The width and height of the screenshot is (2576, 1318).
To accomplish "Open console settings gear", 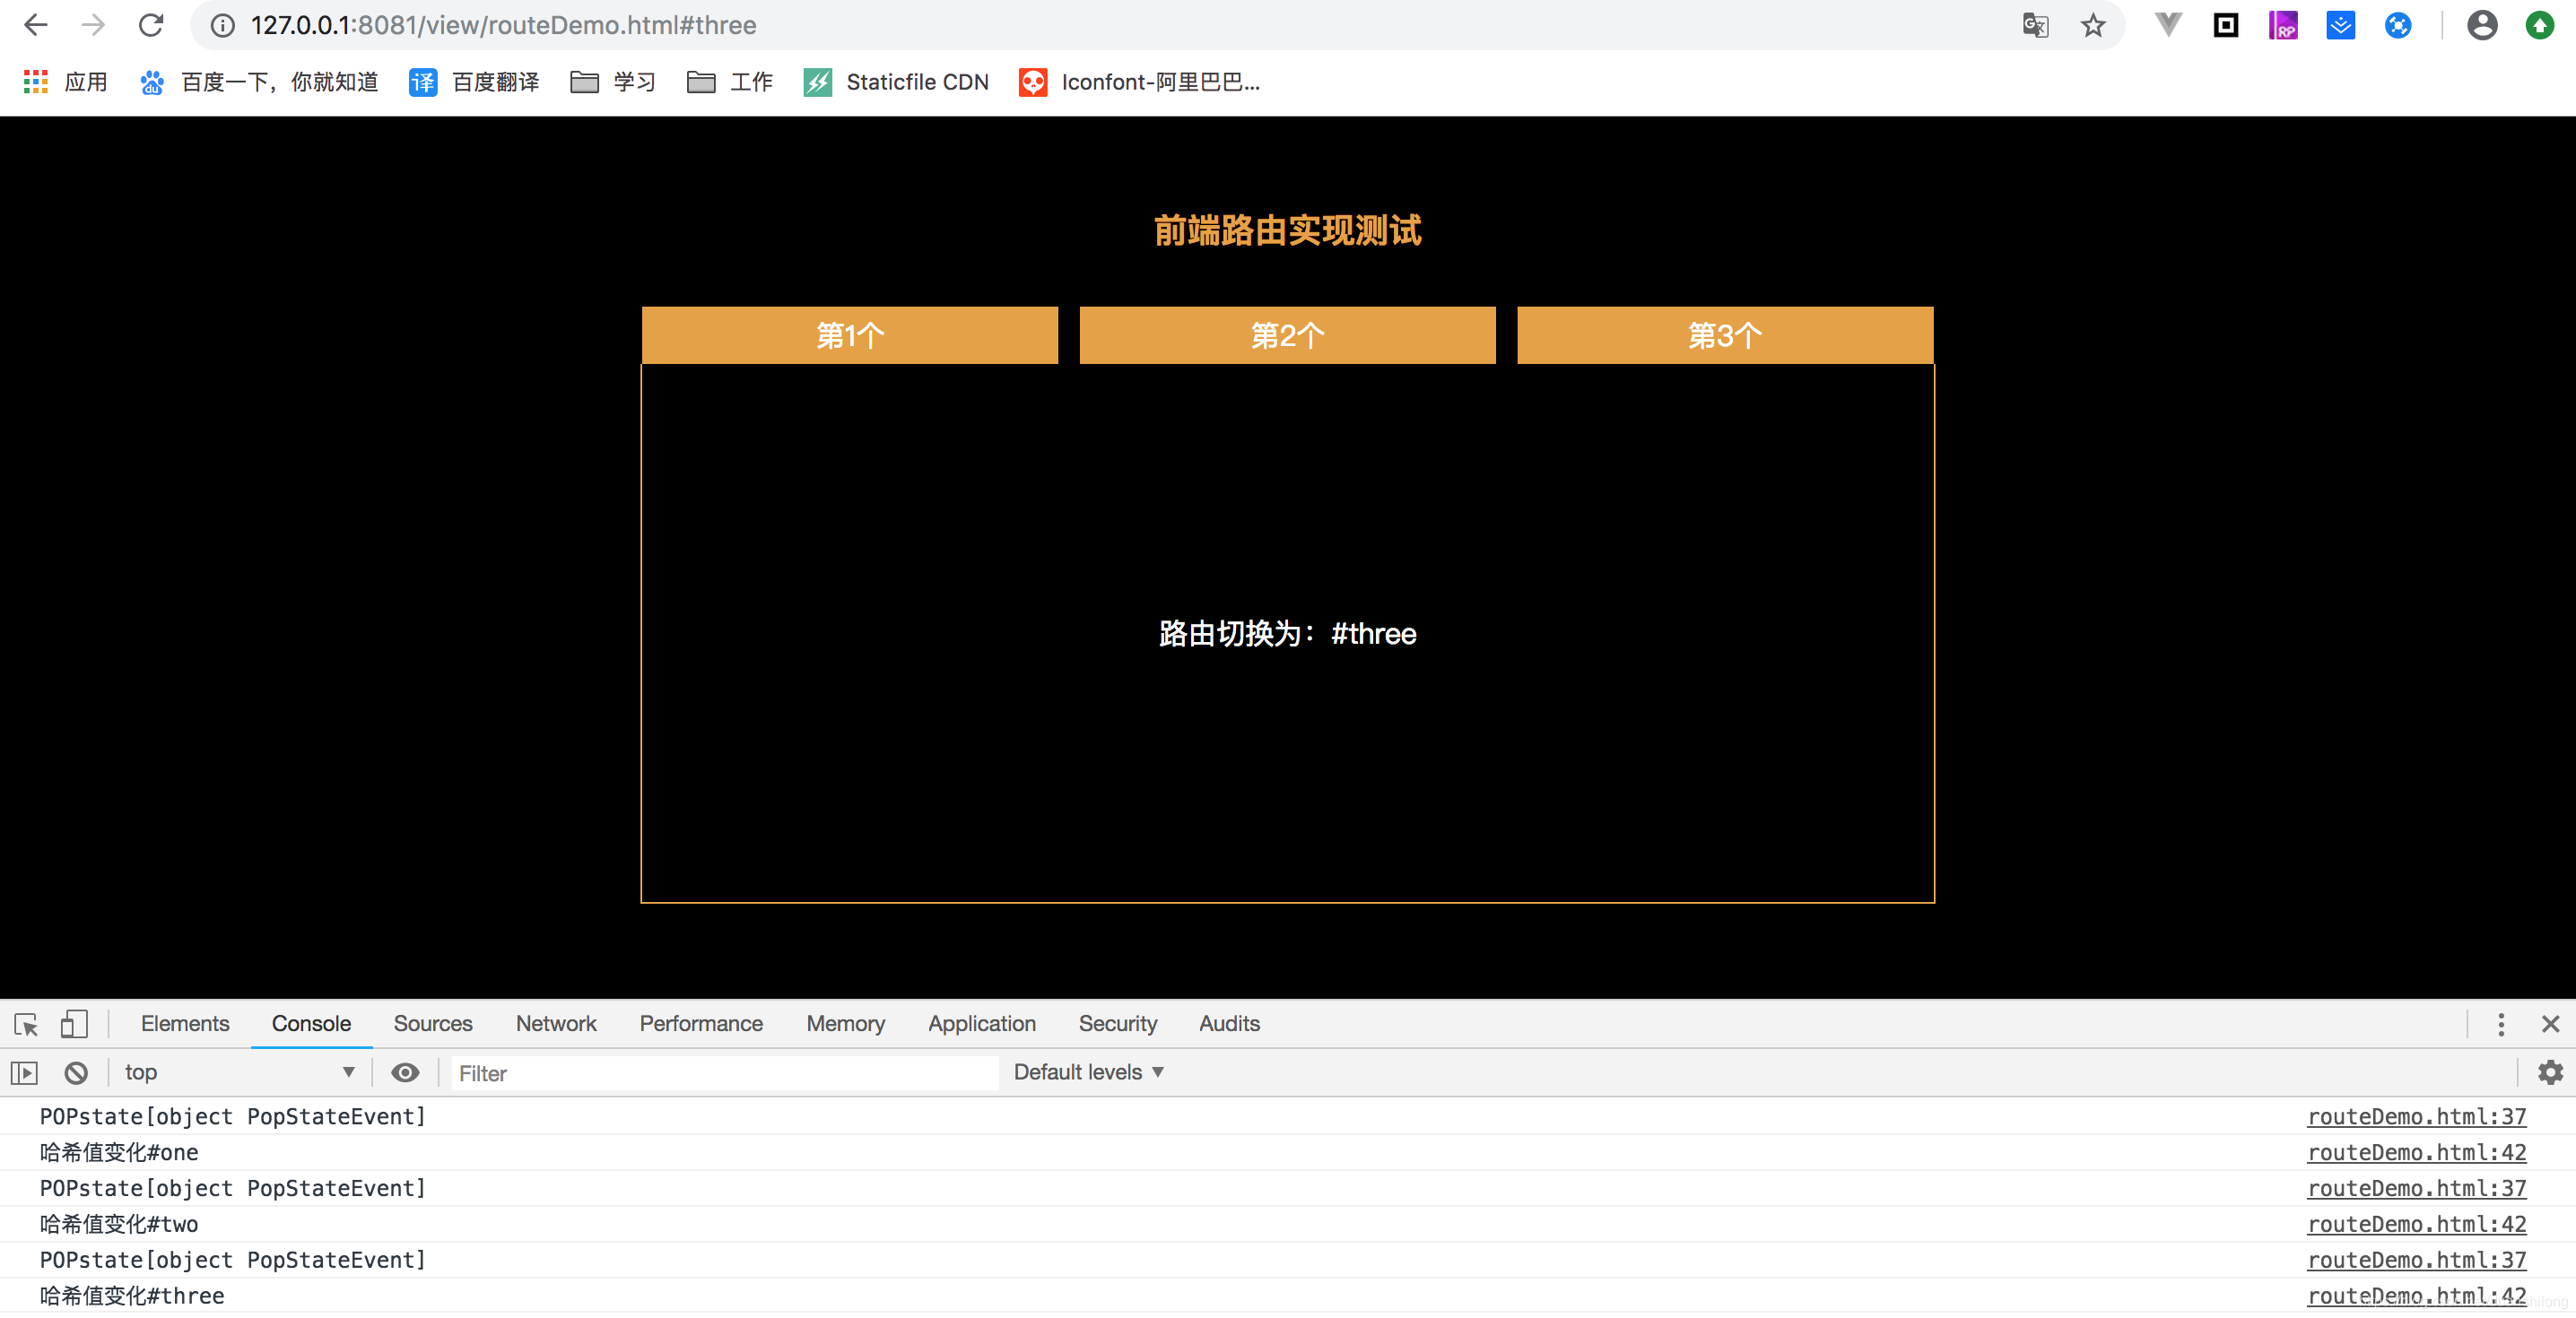I will [2551, 1073].
